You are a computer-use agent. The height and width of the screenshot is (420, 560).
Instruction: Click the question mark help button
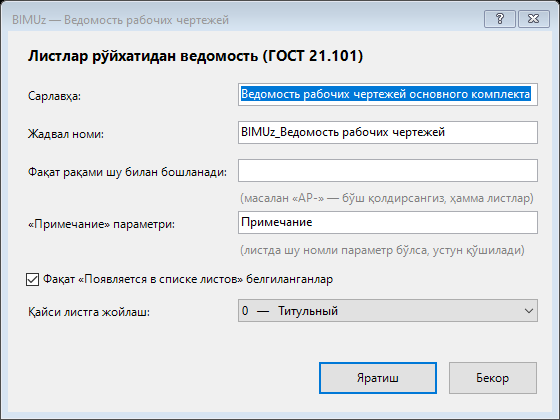500,19
